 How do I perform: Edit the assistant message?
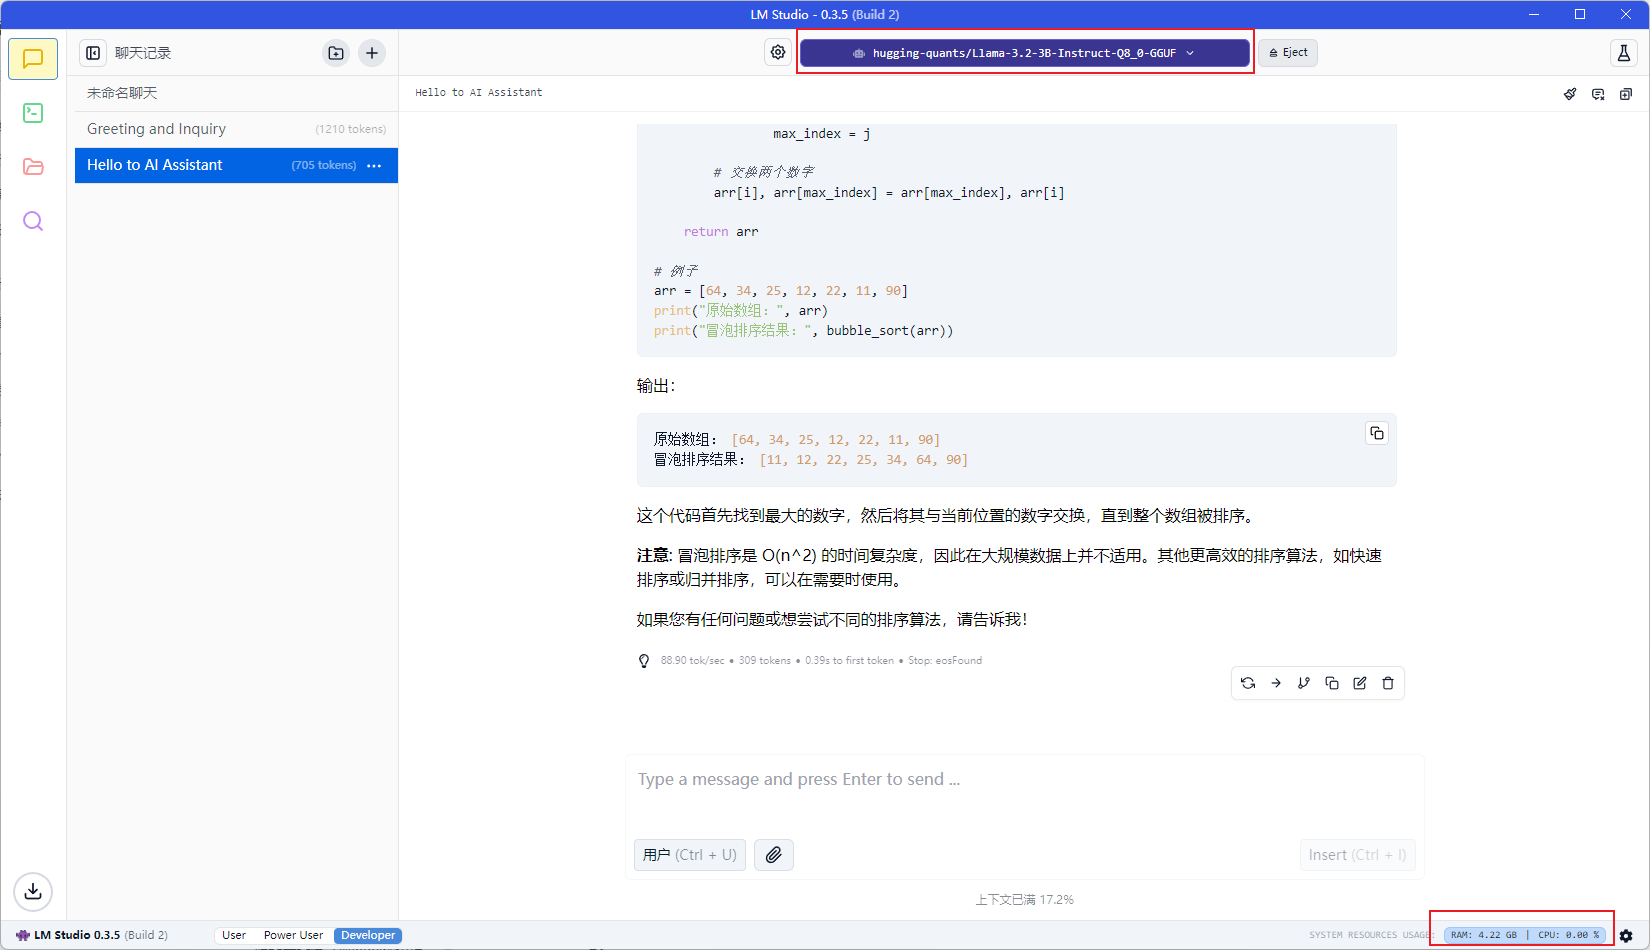[1360, 683]
